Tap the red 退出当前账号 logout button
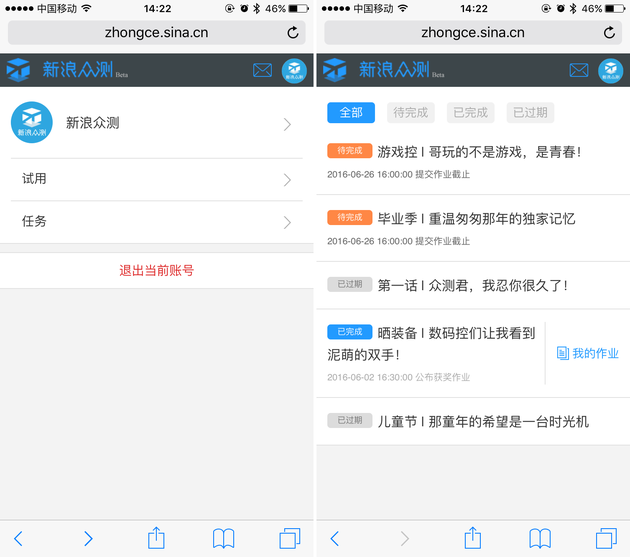This screenshot has height=557, width=630. point(157,270)
